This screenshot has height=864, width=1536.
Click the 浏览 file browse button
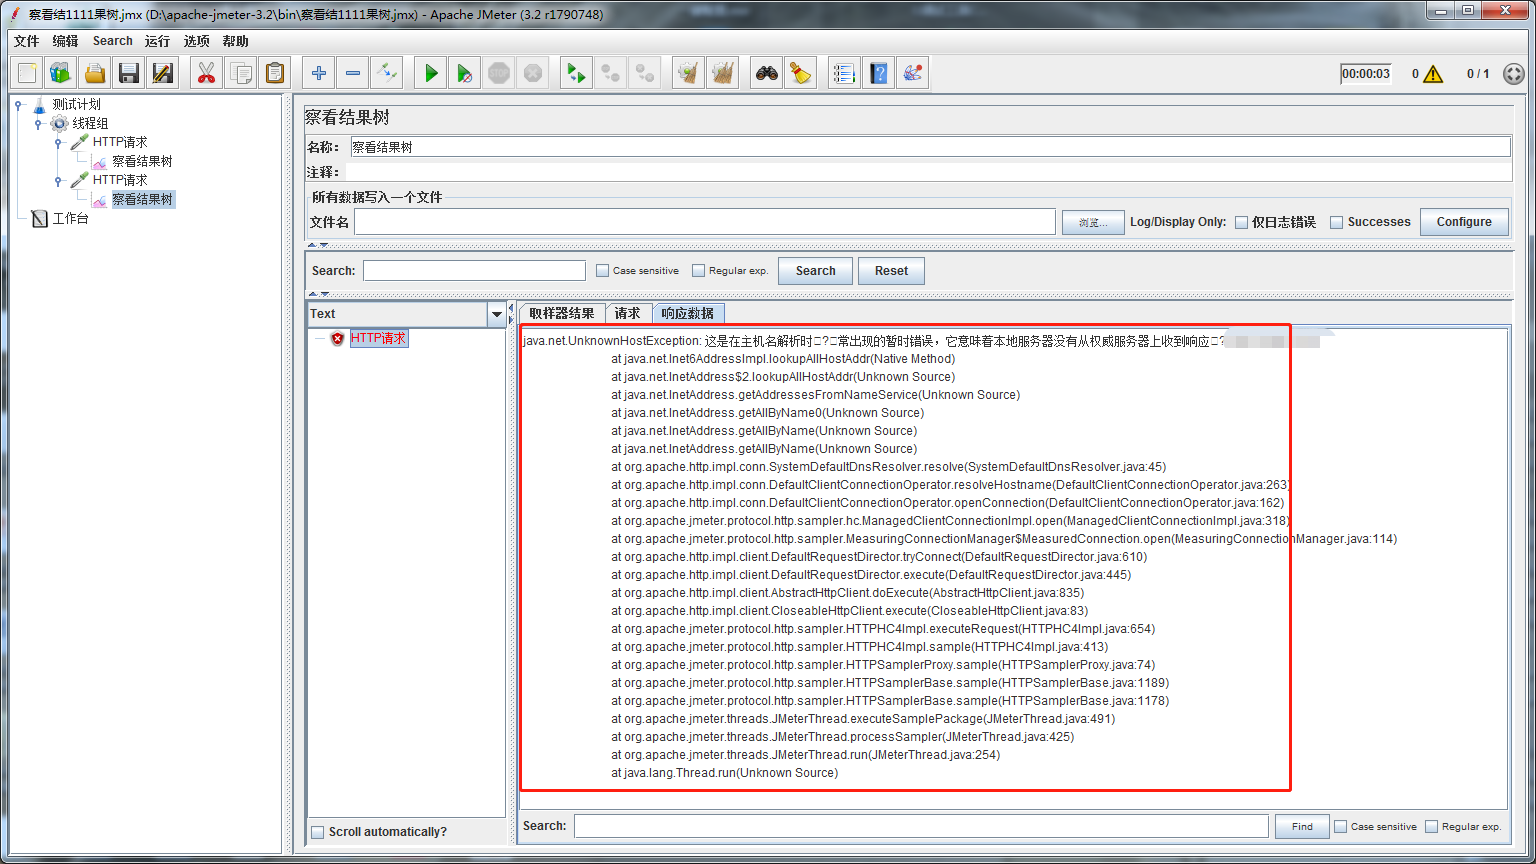(x=1093, y=221)
